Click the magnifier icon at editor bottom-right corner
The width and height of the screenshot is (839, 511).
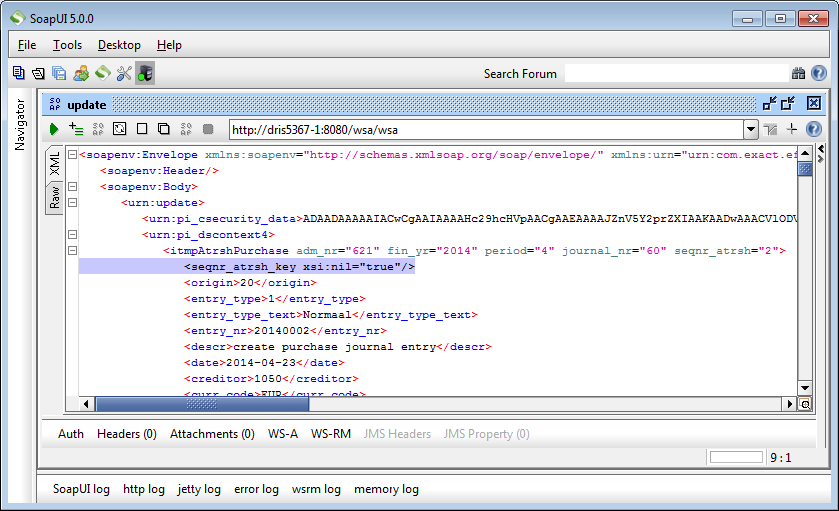(805, 404)
